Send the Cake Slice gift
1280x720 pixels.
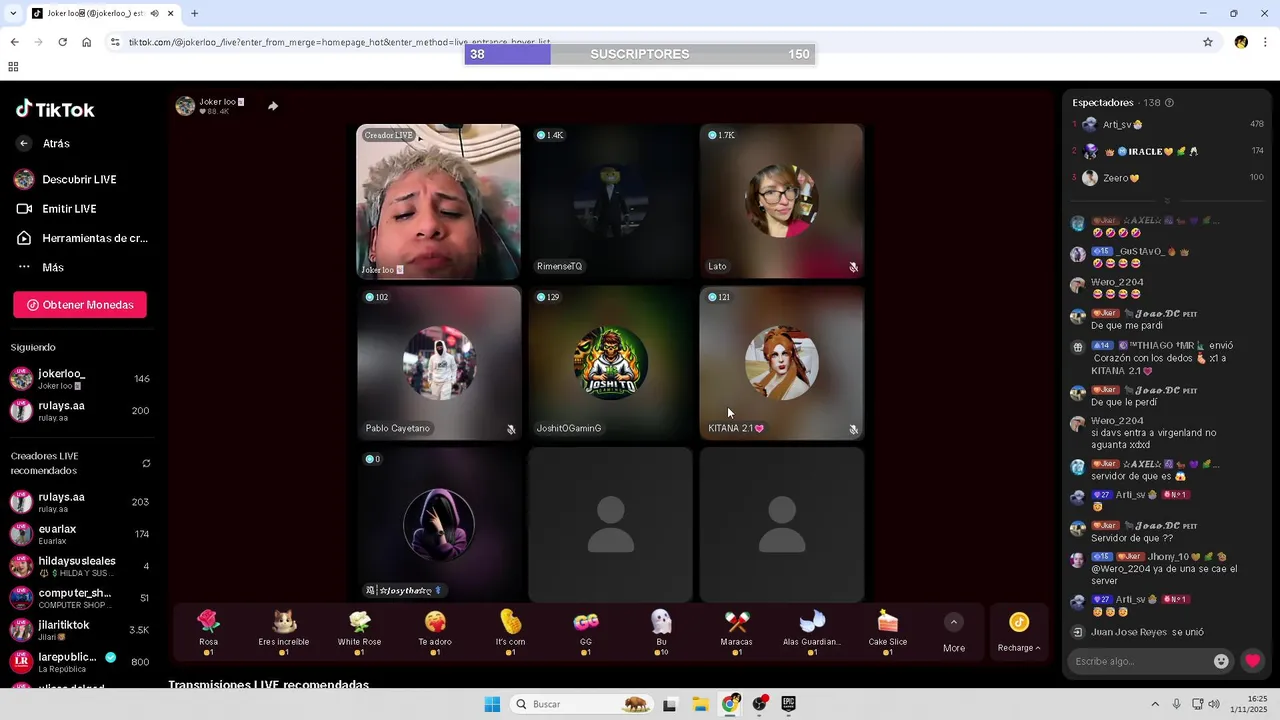tap(888, 632)
